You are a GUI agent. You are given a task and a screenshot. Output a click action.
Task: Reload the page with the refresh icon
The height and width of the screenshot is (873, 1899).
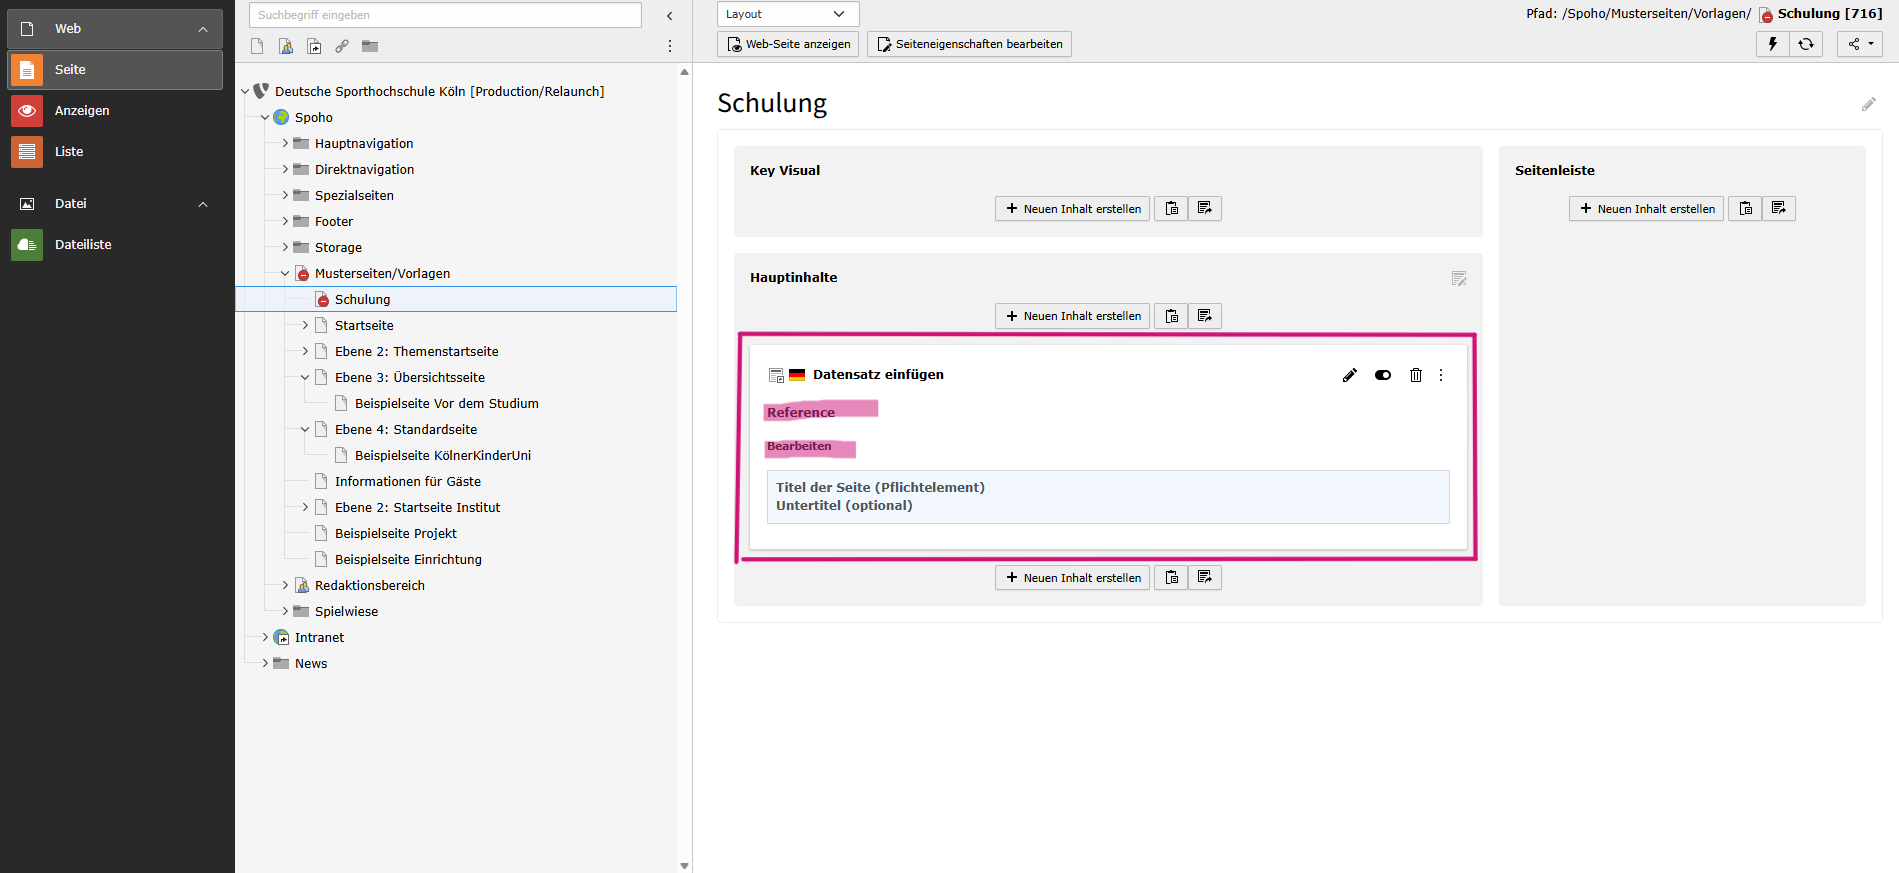1805,44
